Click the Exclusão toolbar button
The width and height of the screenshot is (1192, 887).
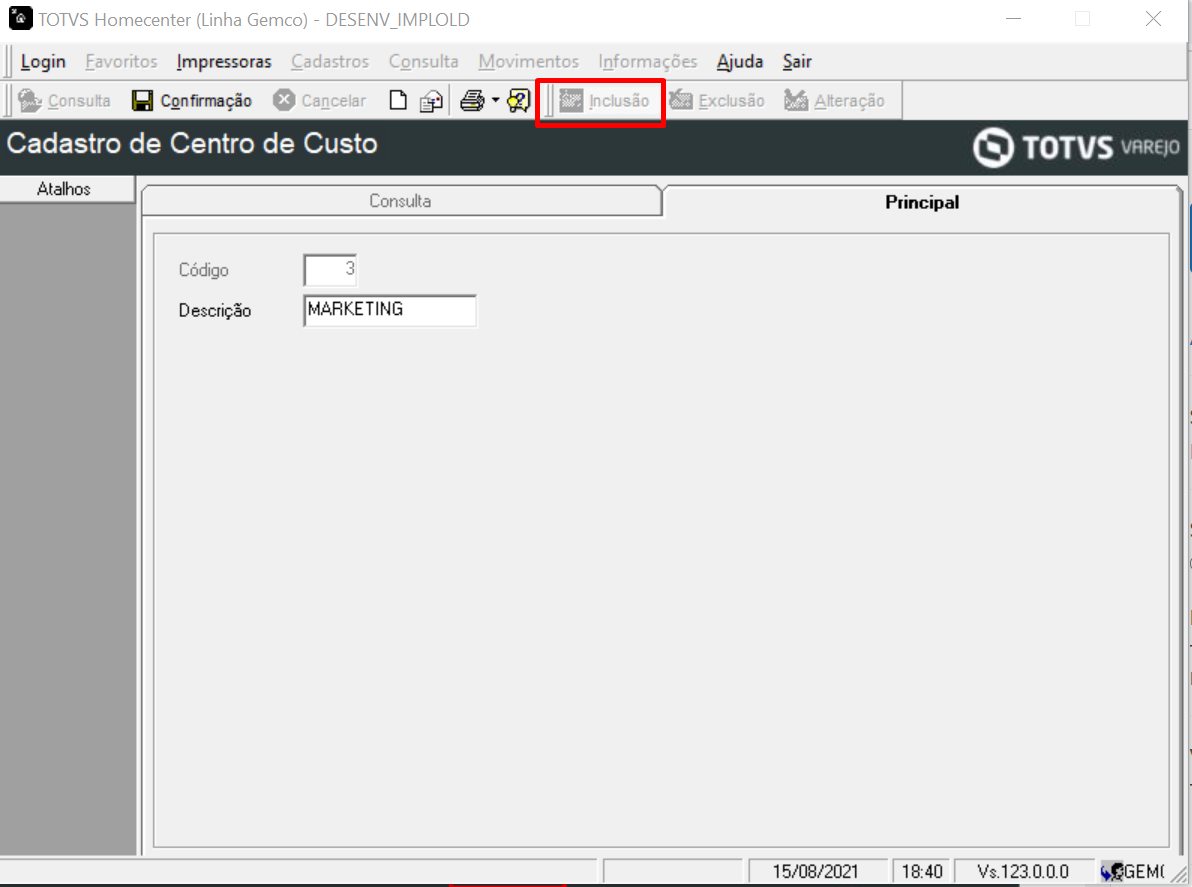[716, 100]
